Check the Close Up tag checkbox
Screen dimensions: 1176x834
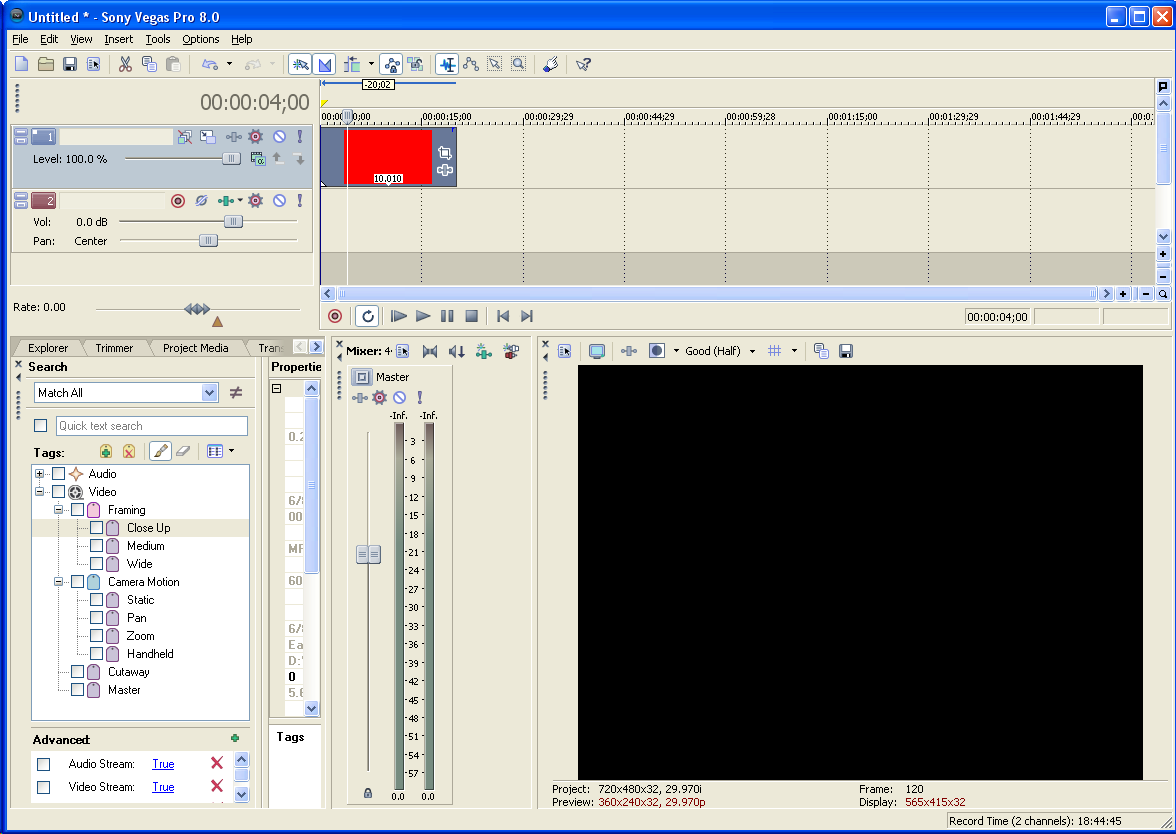pos(96,528)
